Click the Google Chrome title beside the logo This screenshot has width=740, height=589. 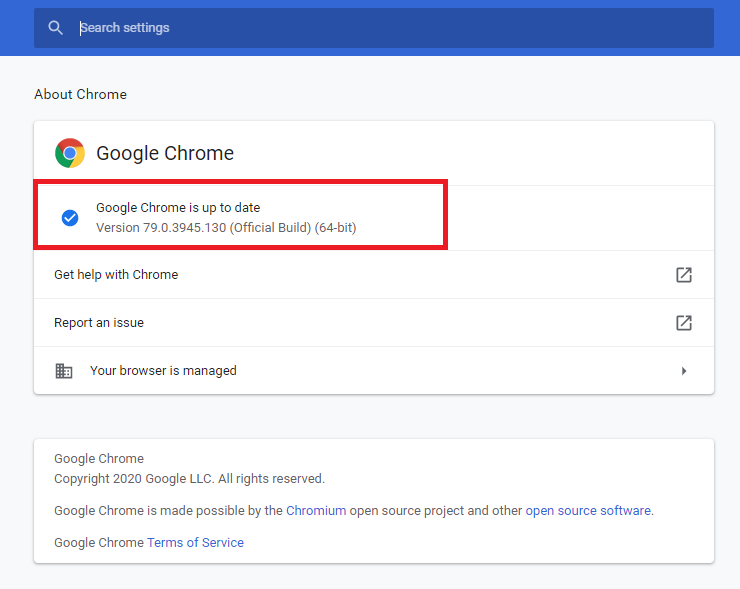pyautogui.click(x=165, y=153)
